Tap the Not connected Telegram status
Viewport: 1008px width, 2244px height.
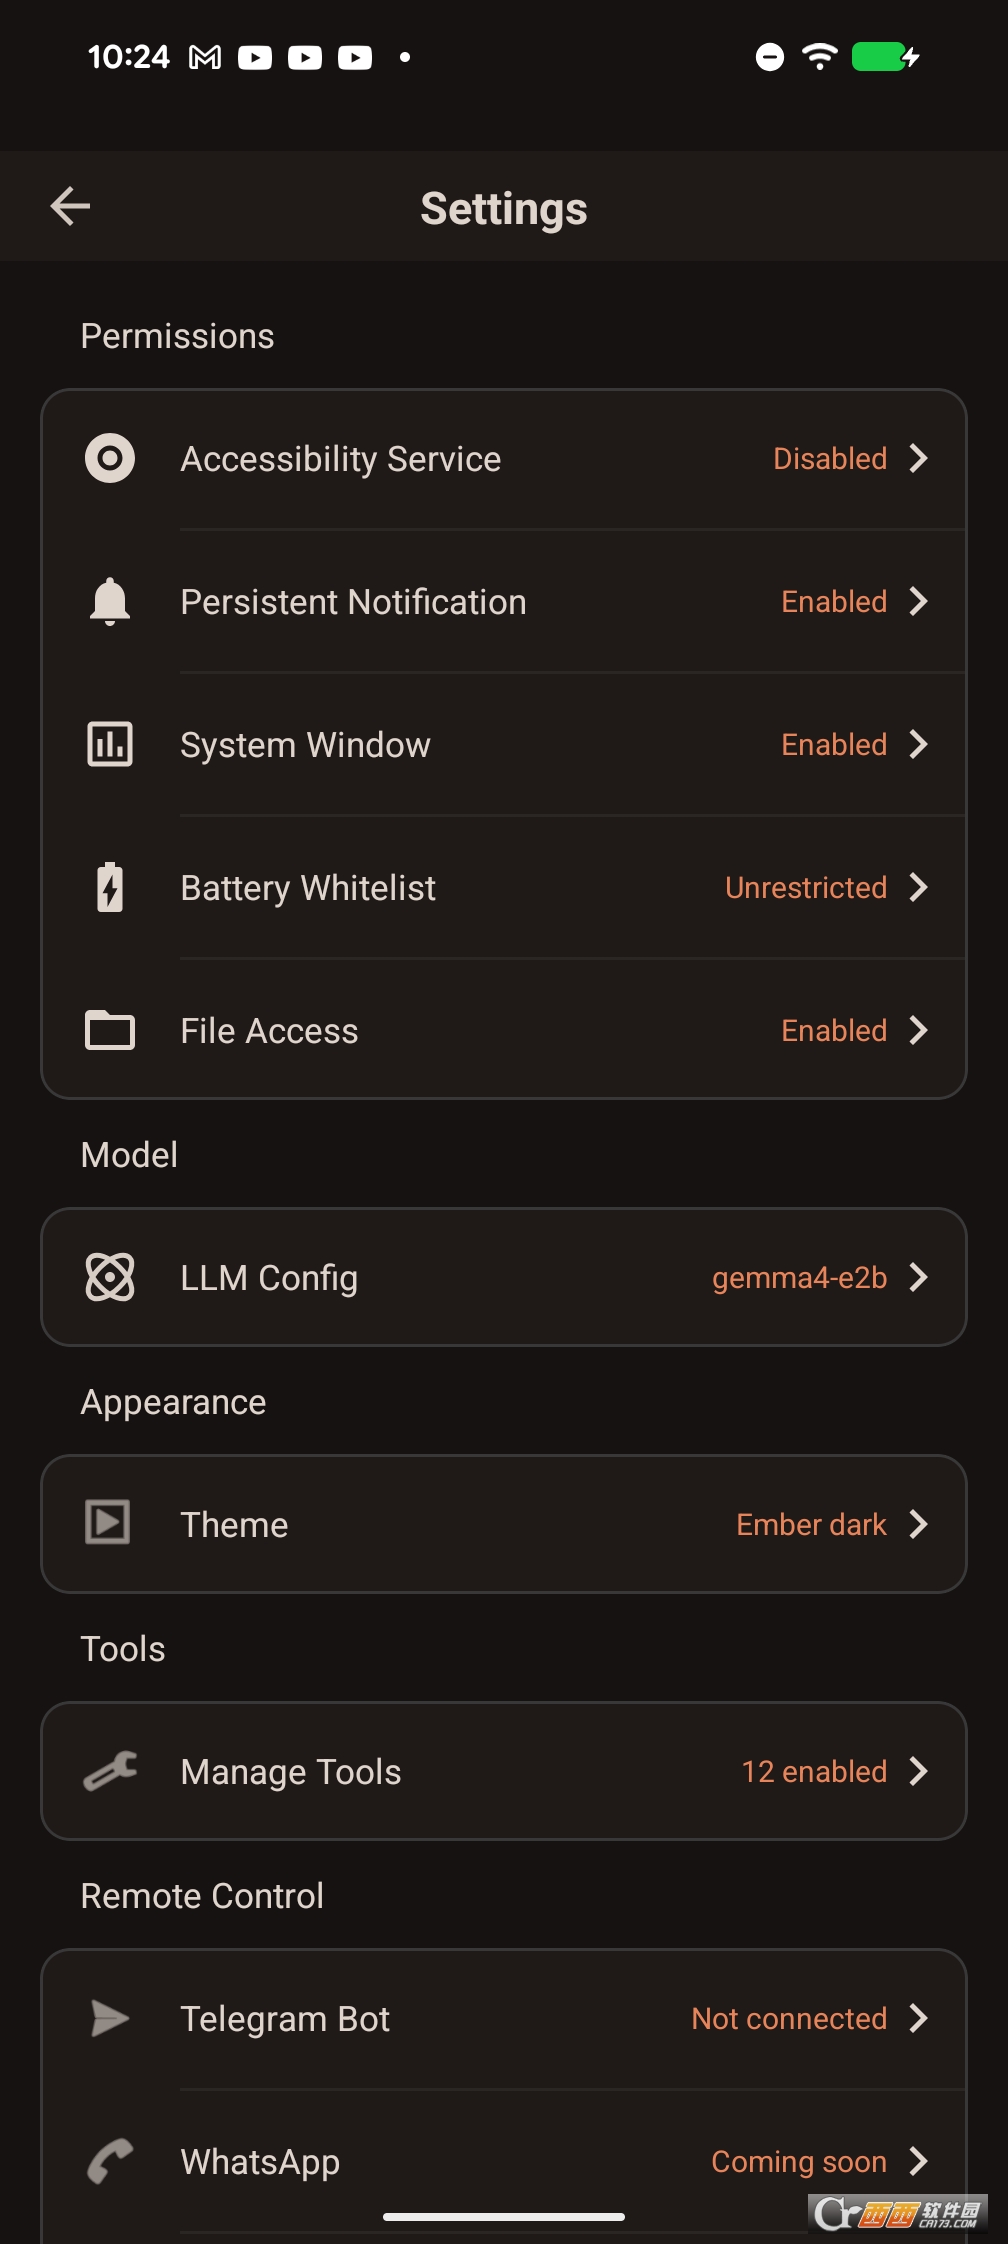[x=789, y=2019]
